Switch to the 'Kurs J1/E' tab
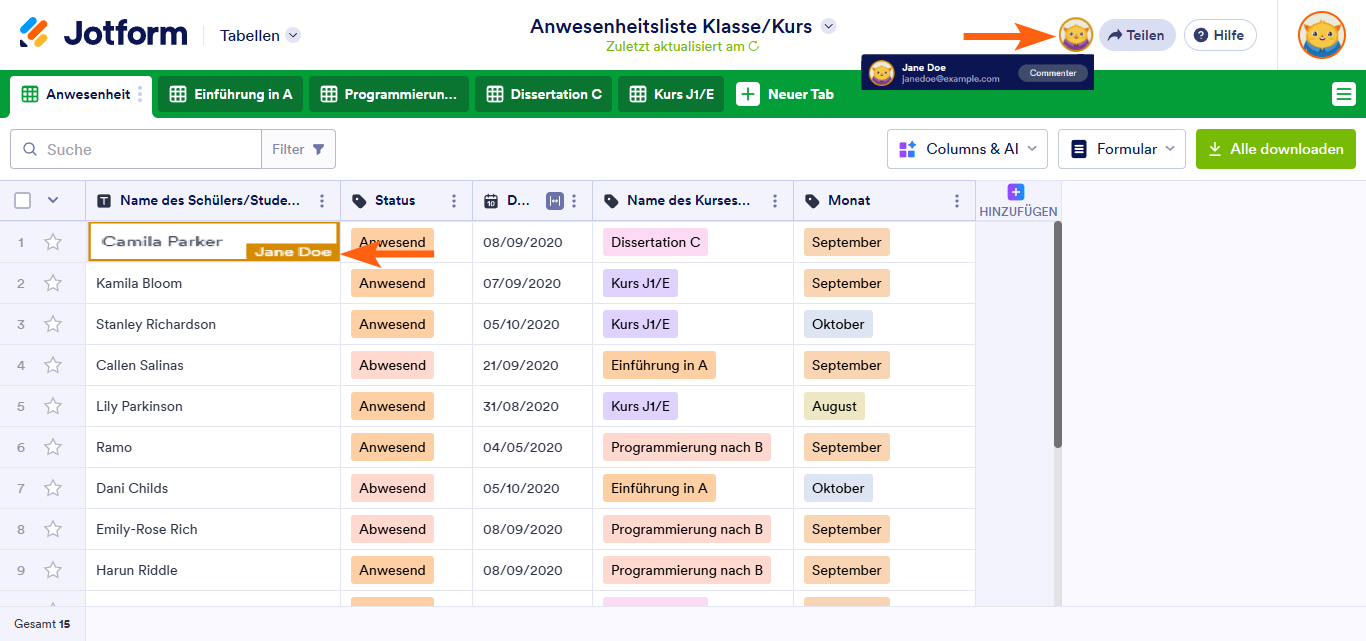The image size is (1366, 641). (x=670, y=93)
